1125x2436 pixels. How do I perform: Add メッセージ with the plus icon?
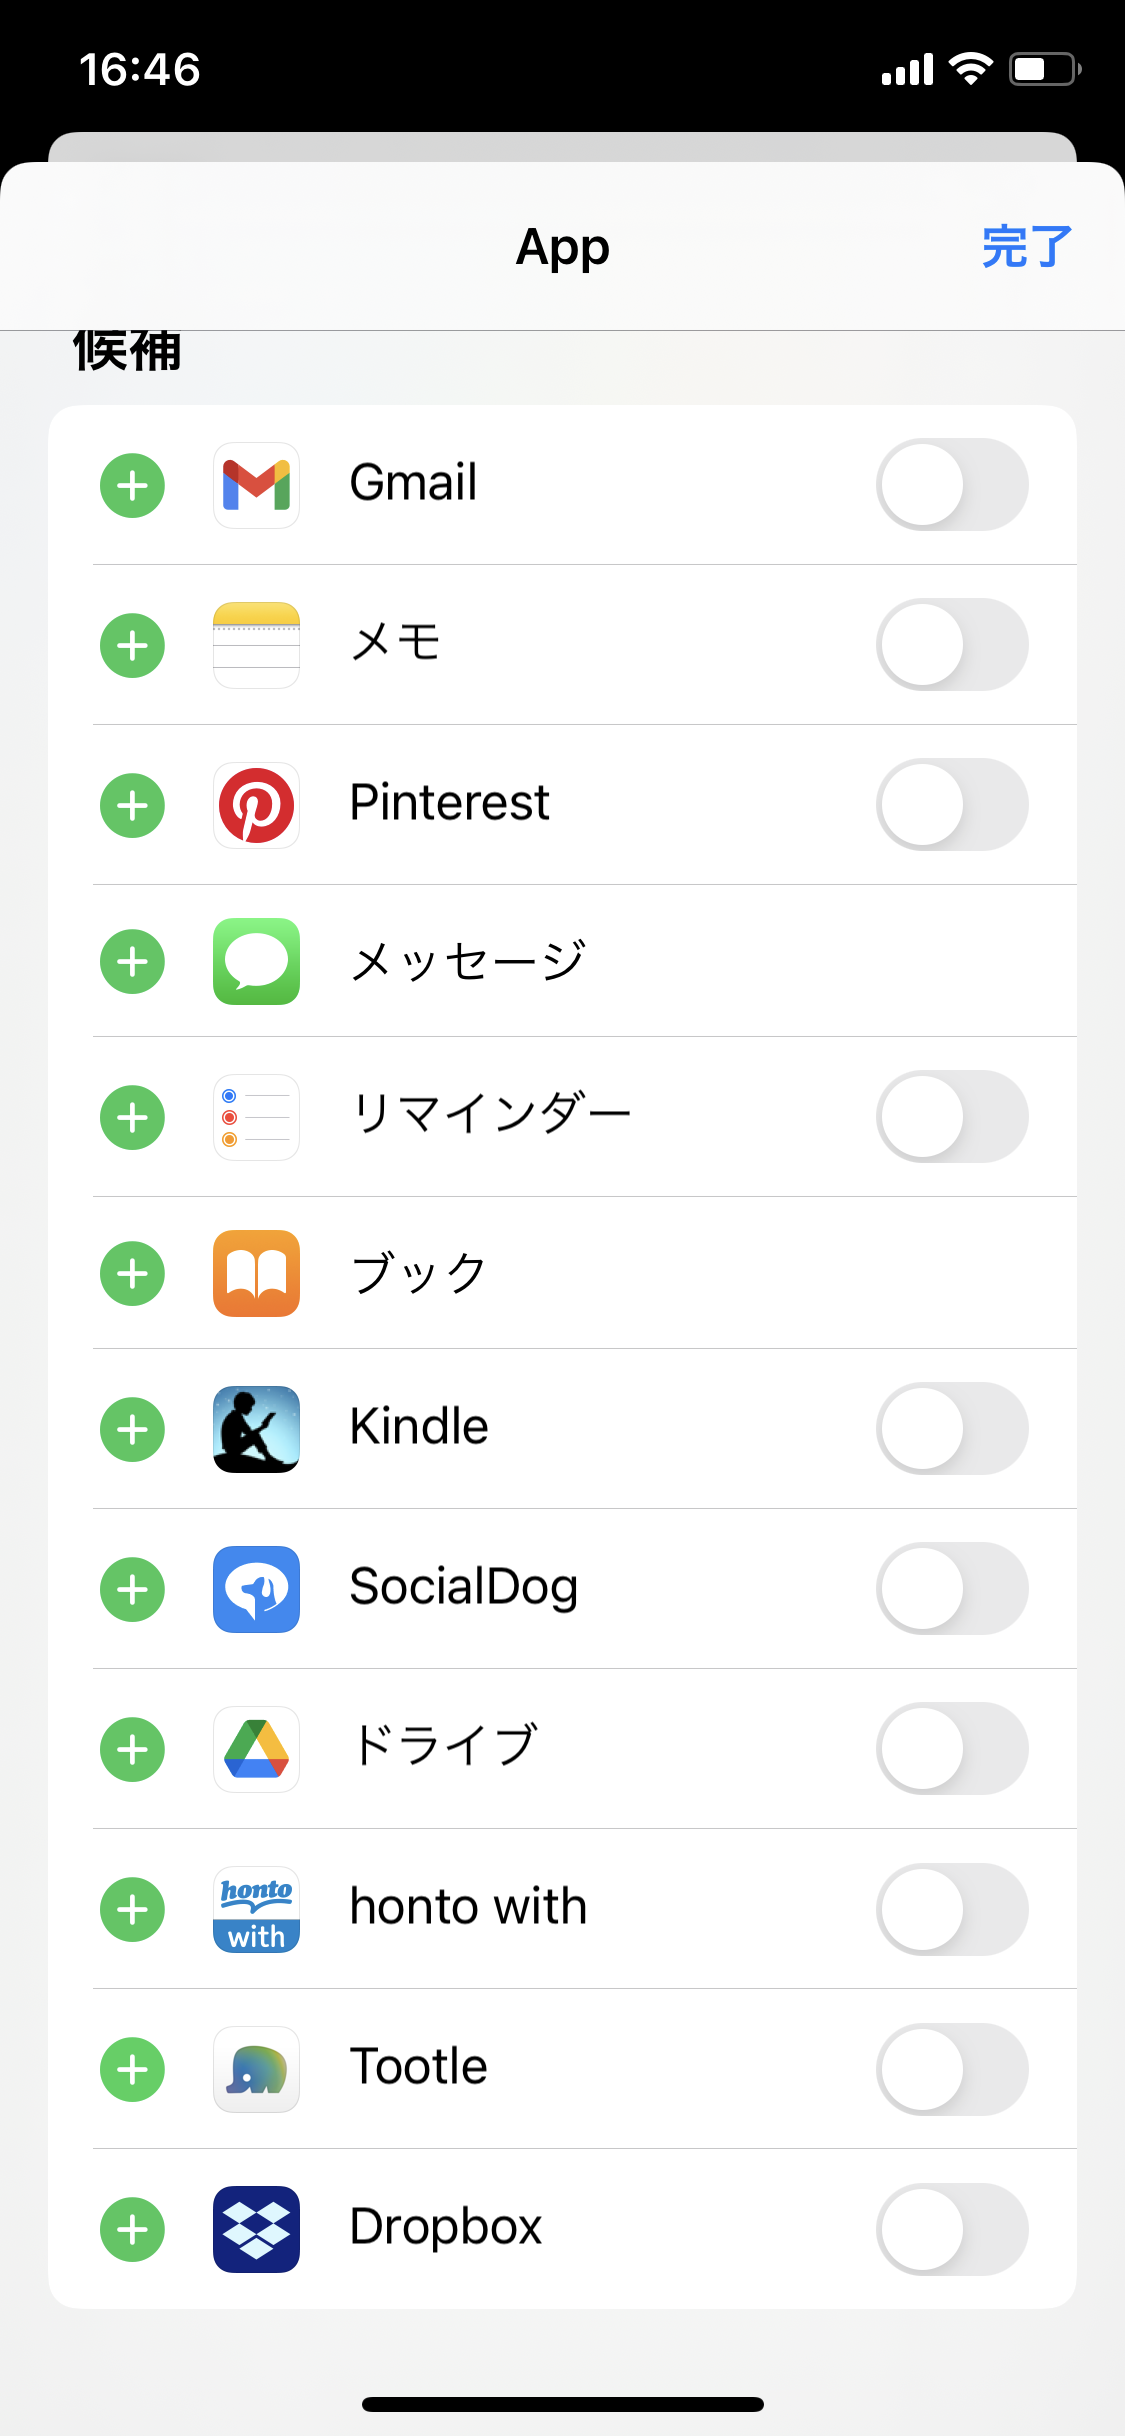point(132,962)
